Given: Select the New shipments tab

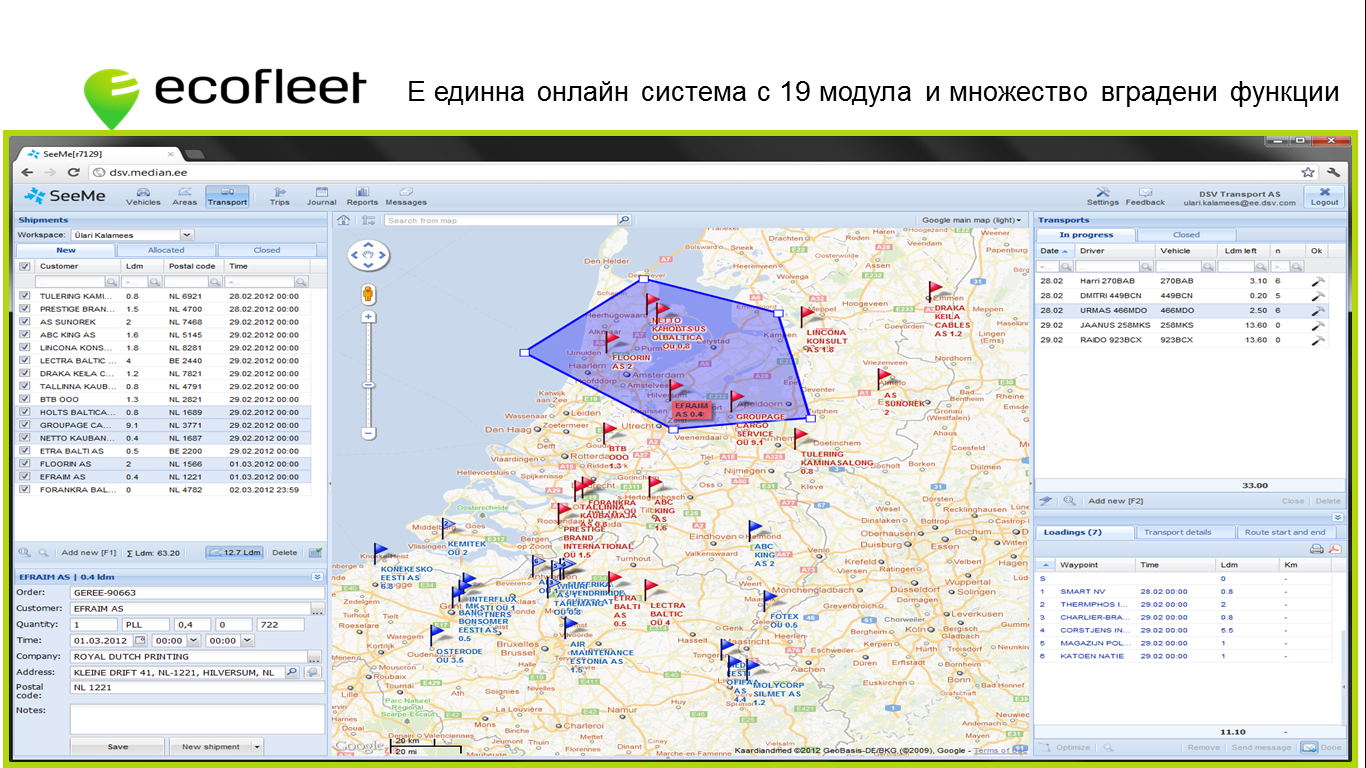Looking at the screenshot, I should tap(66, 250).
